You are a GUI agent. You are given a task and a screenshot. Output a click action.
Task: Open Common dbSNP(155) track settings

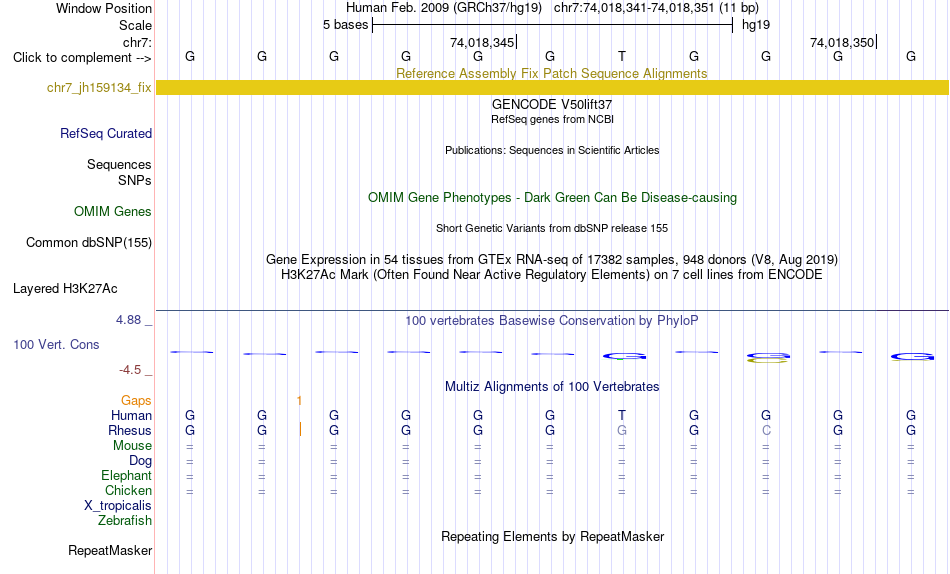pyautogui.click(x=89, y=242)
